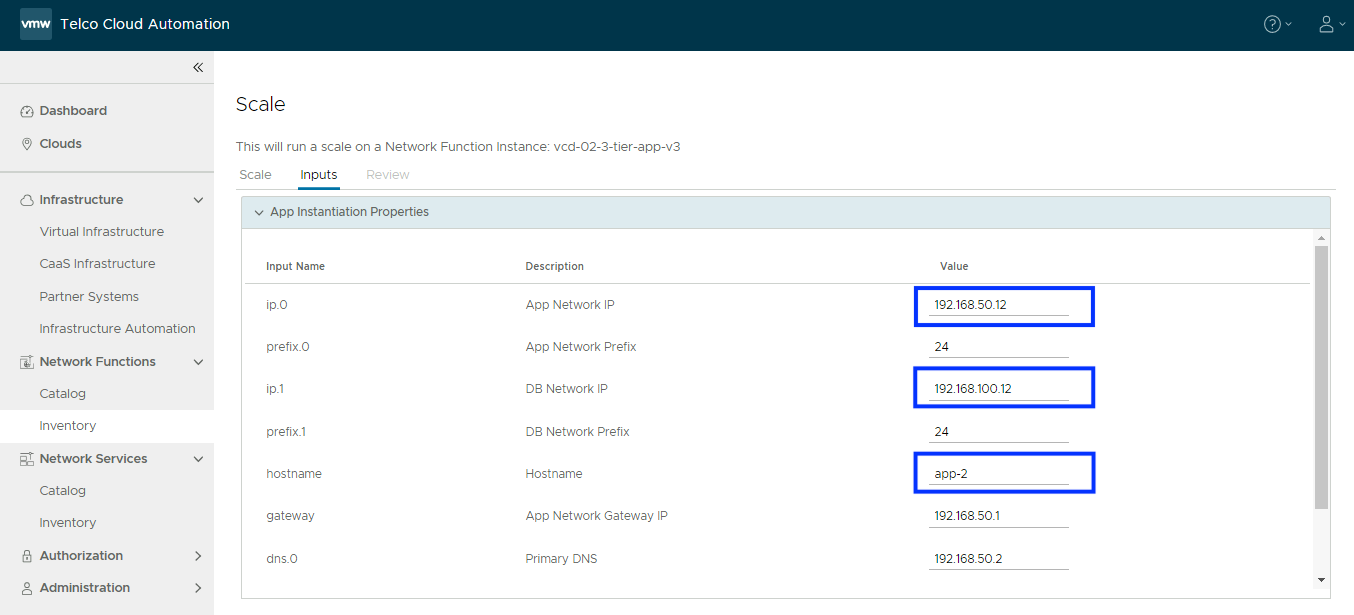This screenshot has width=1354, height=615.
Task: Go to CaaS Infrastructure
Action: coord(97,264)
